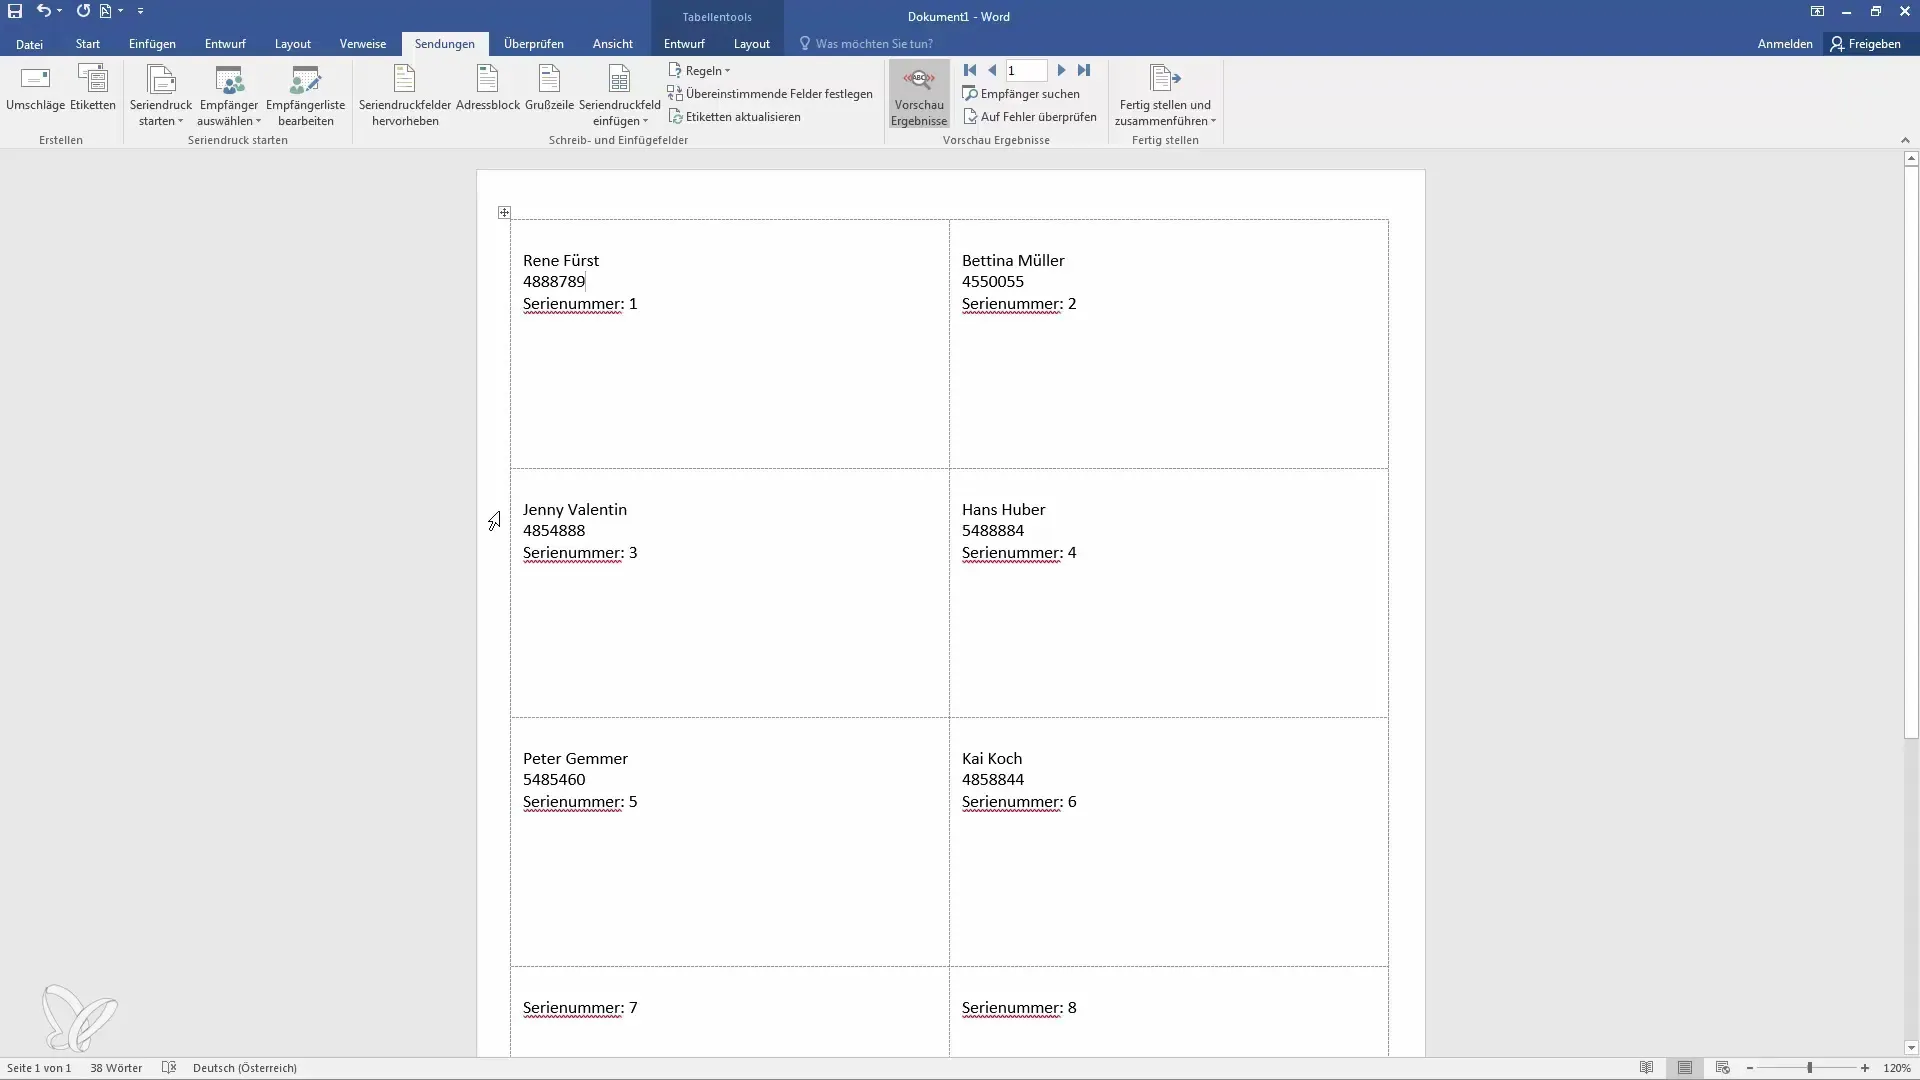Click Auf Fehler überprüfen
This screenshot has height=1080, width=1920.
[x=1030, y=117]
